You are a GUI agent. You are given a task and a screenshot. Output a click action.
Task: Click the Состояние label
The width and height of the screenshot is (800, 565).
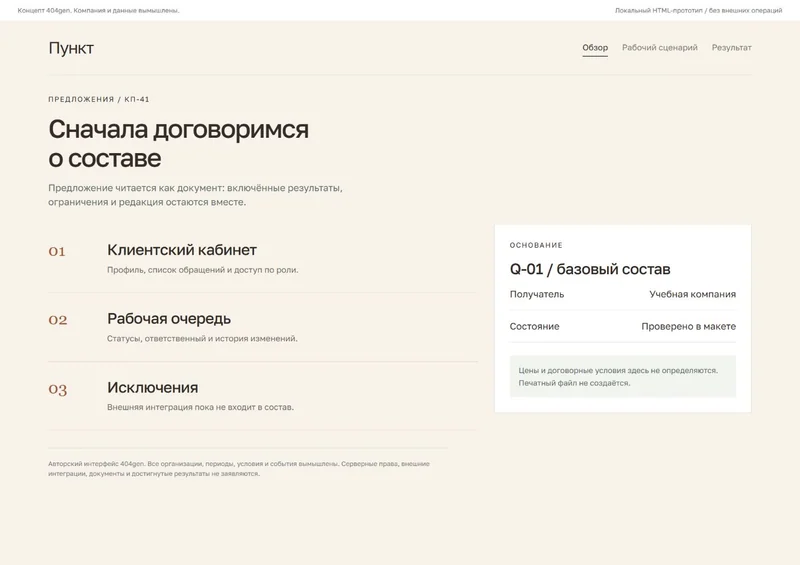534,326
